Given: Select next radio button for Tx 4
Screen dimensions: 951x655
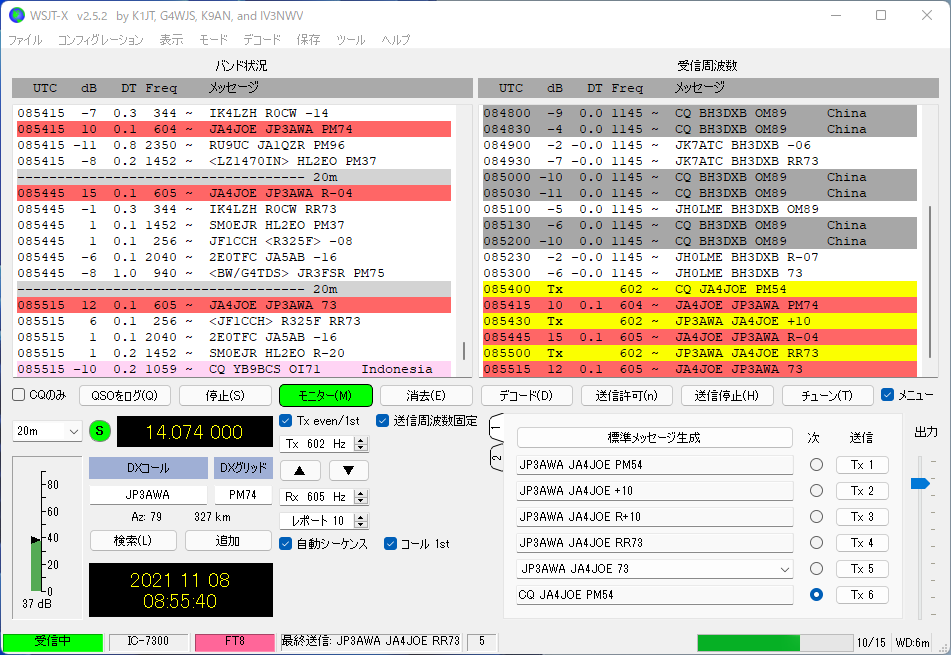Looking at the screenshot, I should pyautogui.click(x=816, y=543).
